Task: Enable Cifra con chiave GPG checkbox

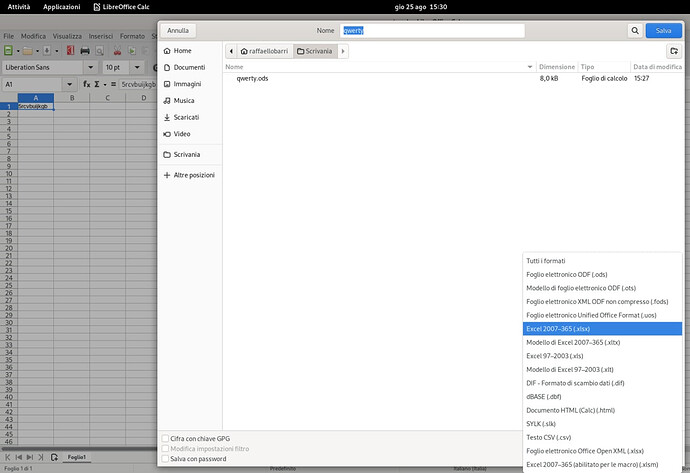Action: 165,438
